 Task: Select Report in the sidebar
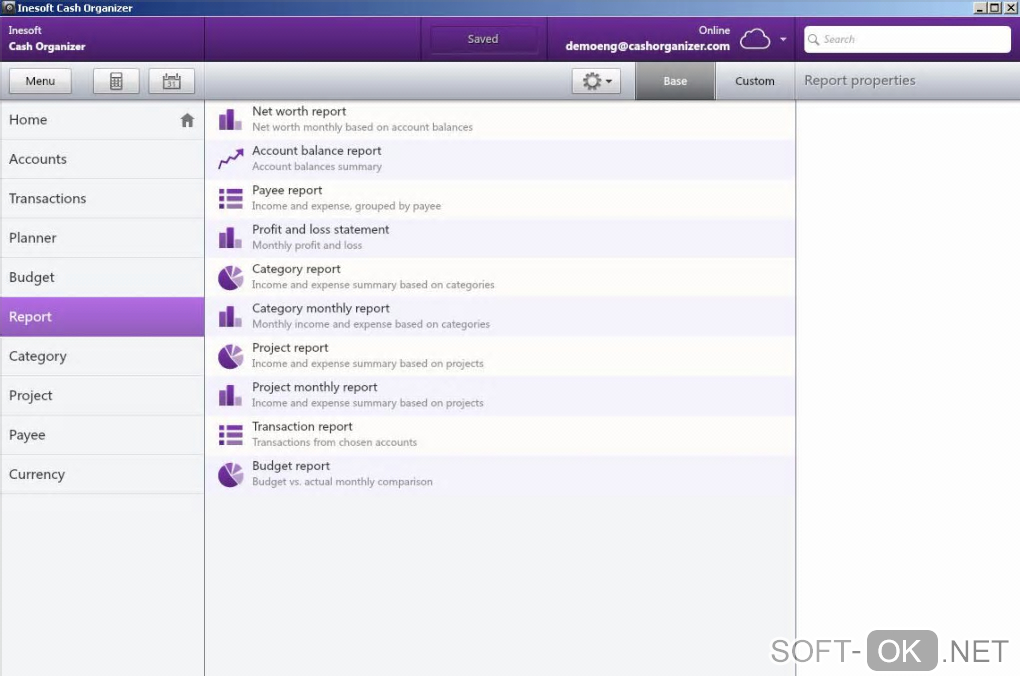102,317
